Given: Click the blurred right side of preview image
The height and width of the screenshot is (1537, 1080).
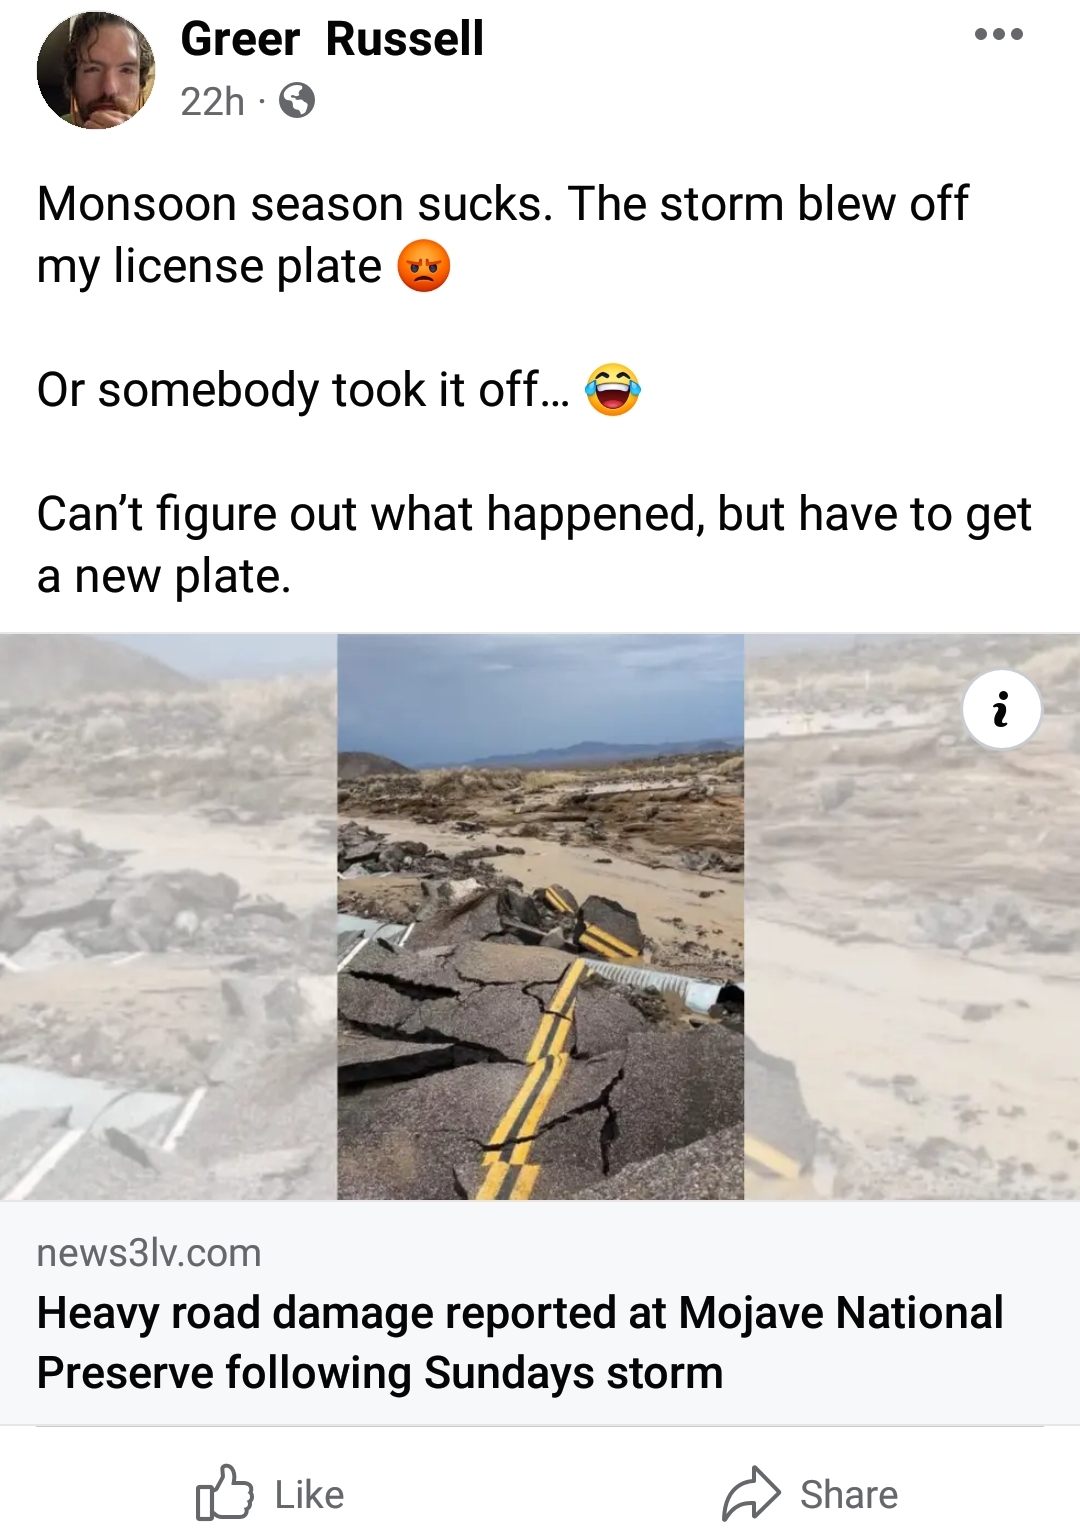Looking at the screenshot, I should point(912,917).
